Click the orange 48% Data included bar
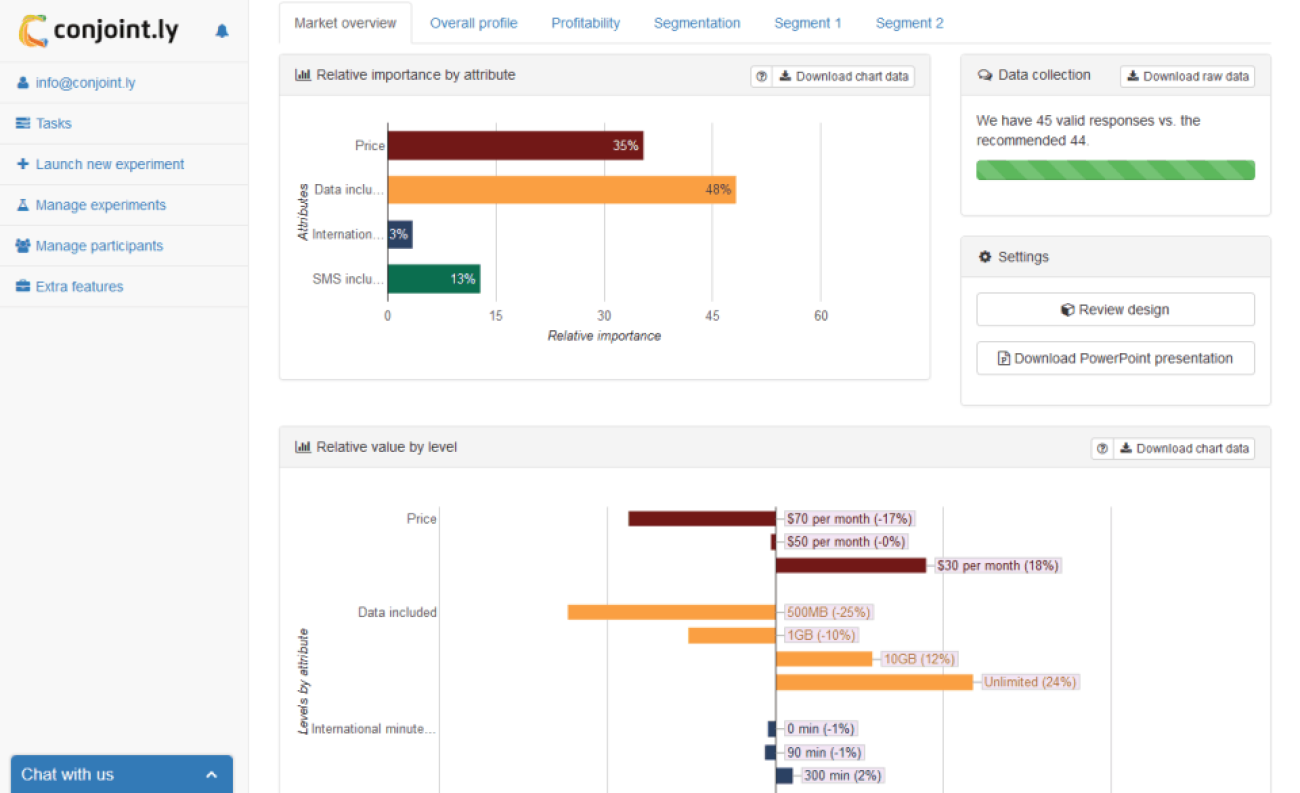This screenshot has width=1300, height=793. click(561, 190)
